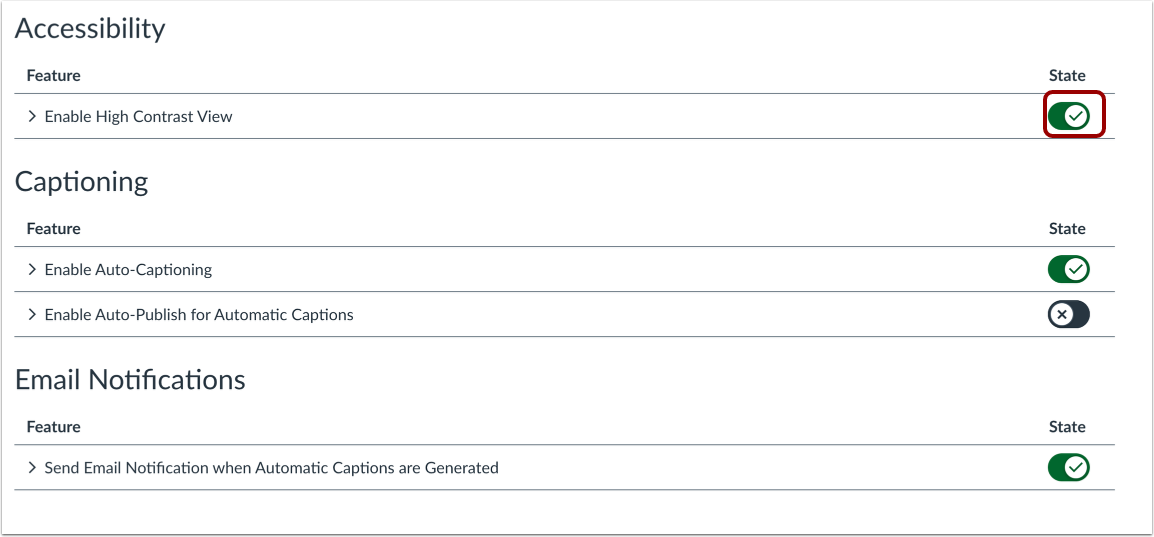This screenshot has height=537, width=1154.
Task: Expand the Enable Auto-Captioning row arrow
Action: 32,270
